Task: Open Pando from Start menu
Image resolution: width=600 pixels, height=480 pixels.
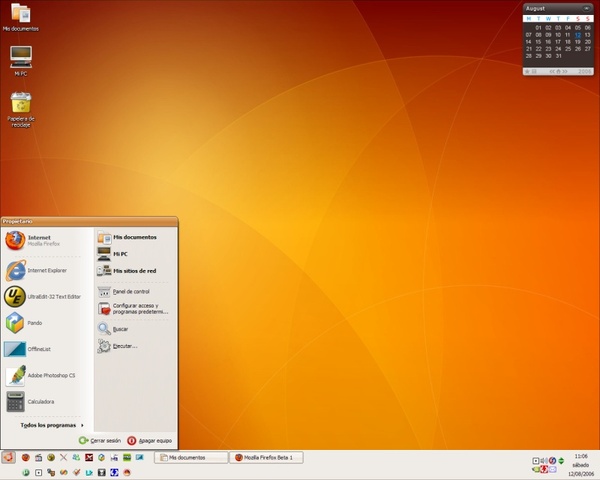Action: 42,323
